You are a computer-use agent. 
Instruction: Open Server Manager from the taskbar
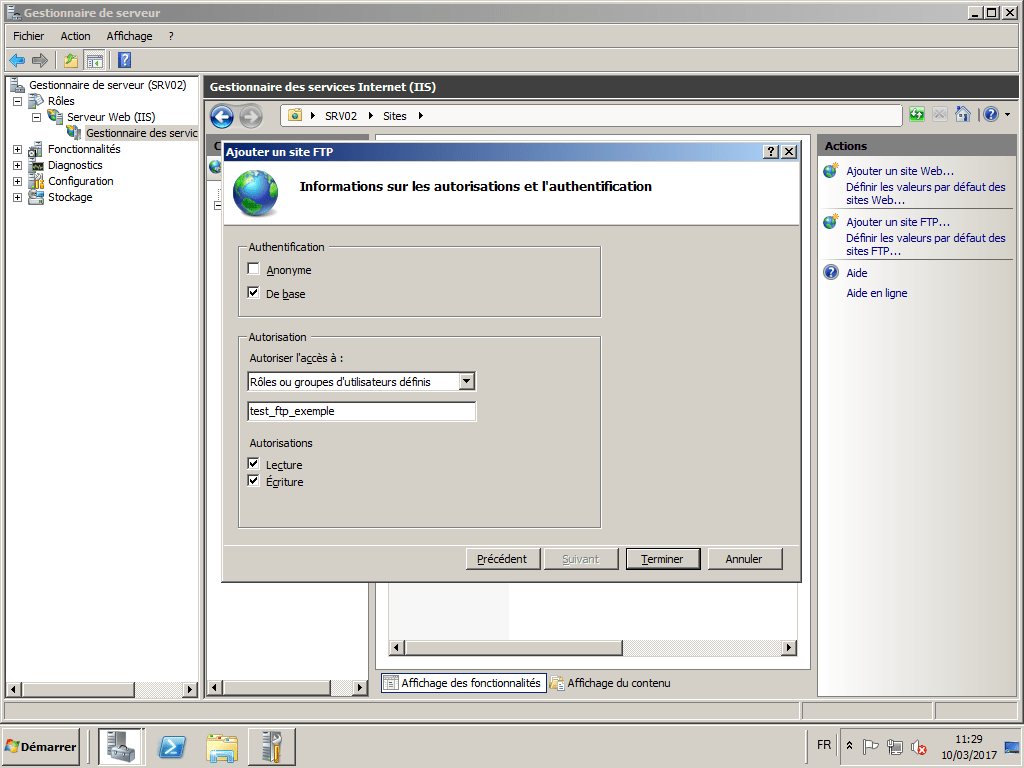[x=120, y=746]
